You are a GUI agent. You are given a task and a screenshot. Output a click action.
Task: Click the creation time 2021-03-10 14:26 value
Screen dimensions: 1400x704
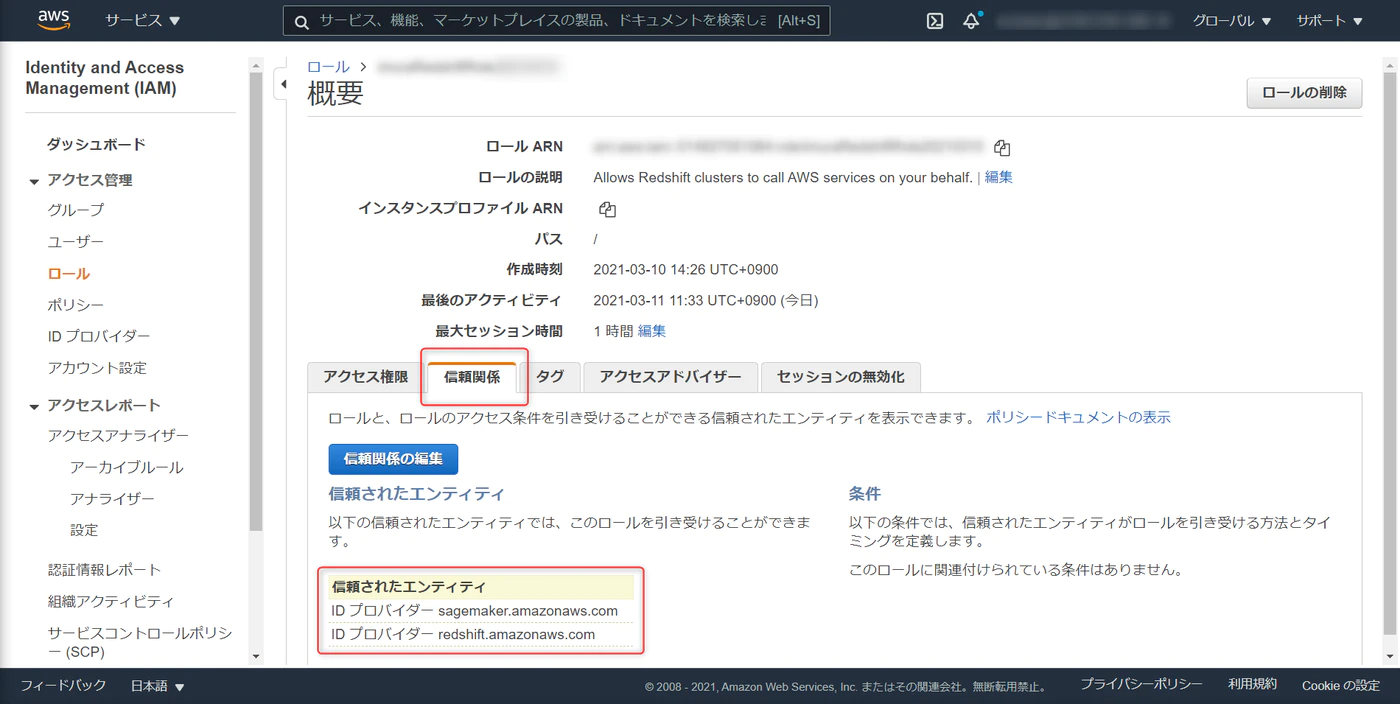tap(686, 270)
